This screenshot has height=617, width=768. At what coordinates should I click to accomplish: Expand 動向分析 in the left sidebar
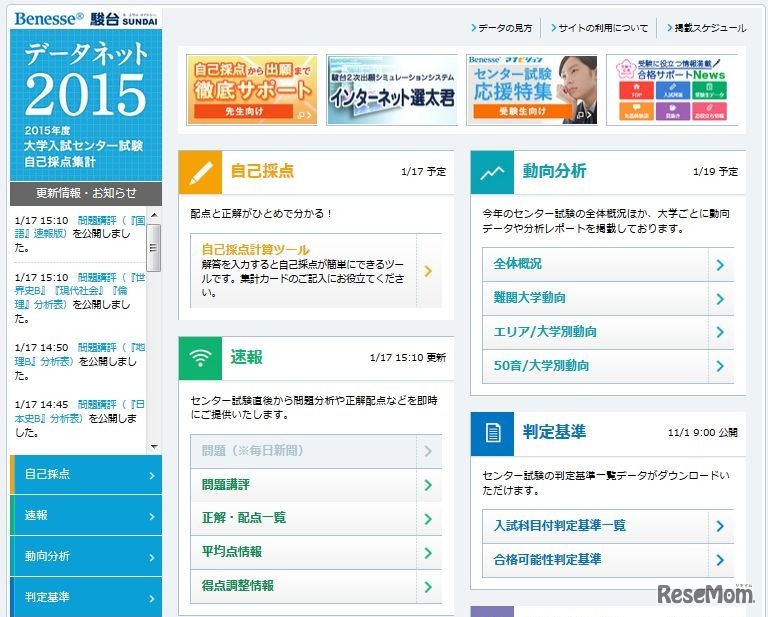pyautogui.click(x=86, y=556)
